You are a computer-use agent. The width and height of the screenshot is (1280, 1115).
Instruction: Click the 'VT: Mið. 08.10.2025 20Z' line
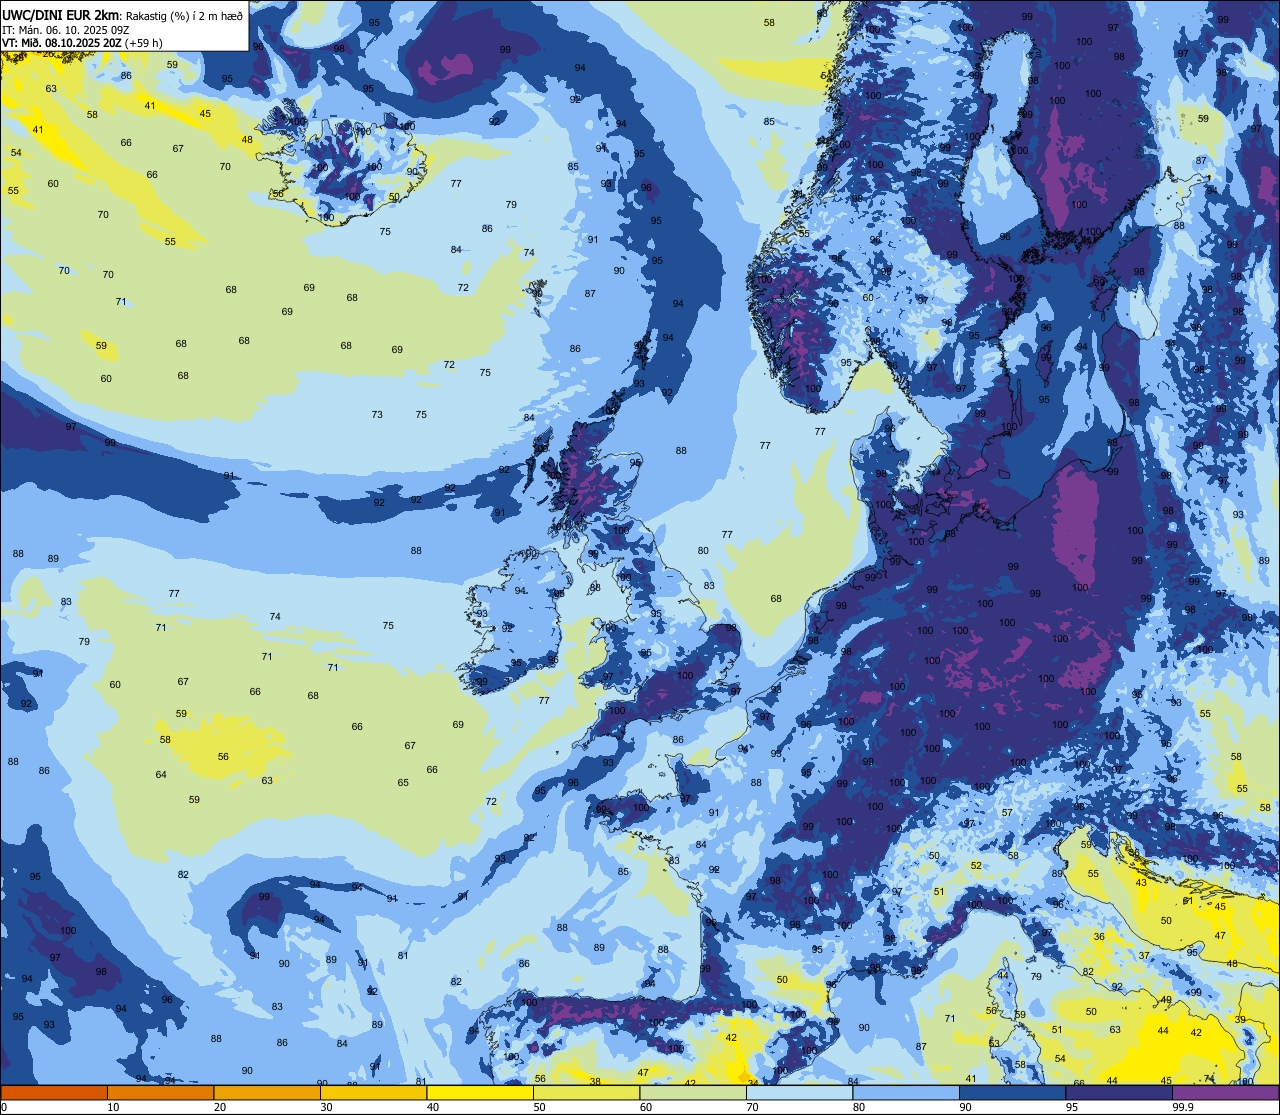(x=63, y=42)
